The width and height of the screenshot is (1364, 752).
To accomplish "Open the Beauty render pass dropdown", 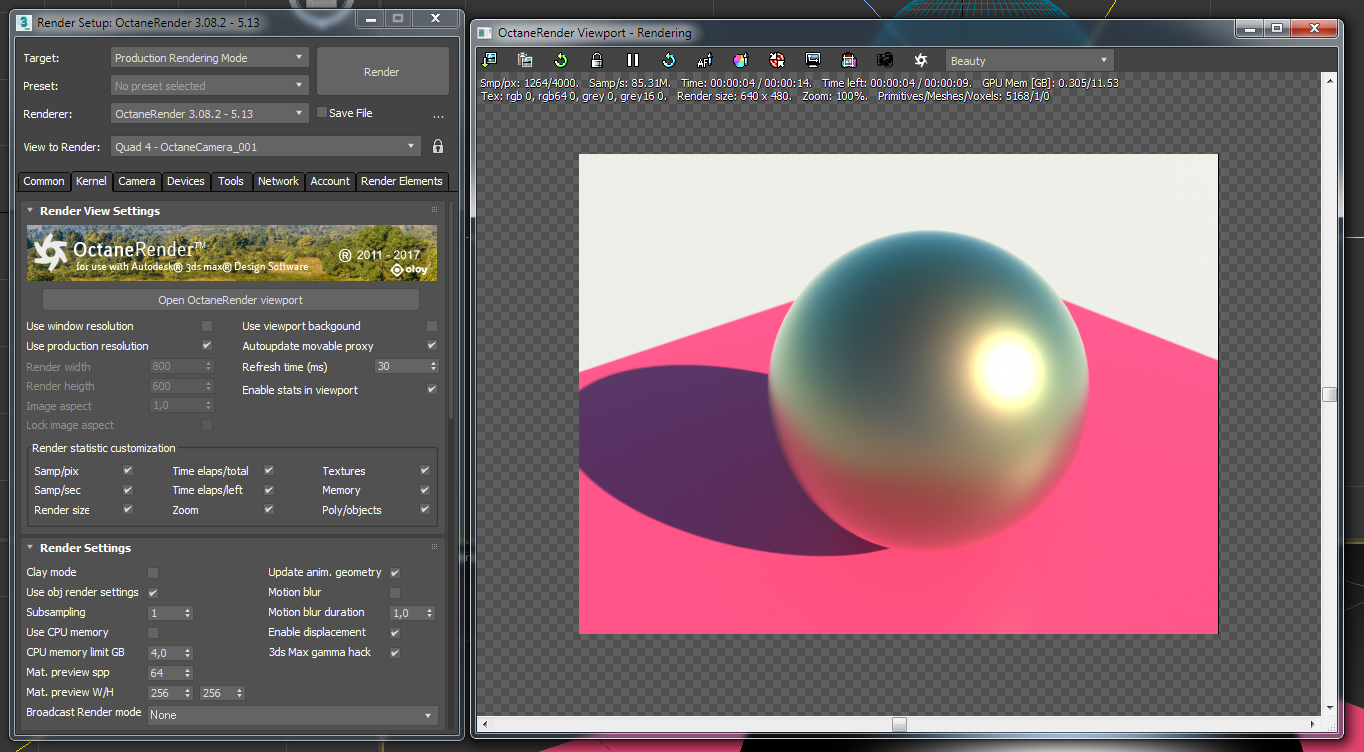I will tap(1029, 61).
